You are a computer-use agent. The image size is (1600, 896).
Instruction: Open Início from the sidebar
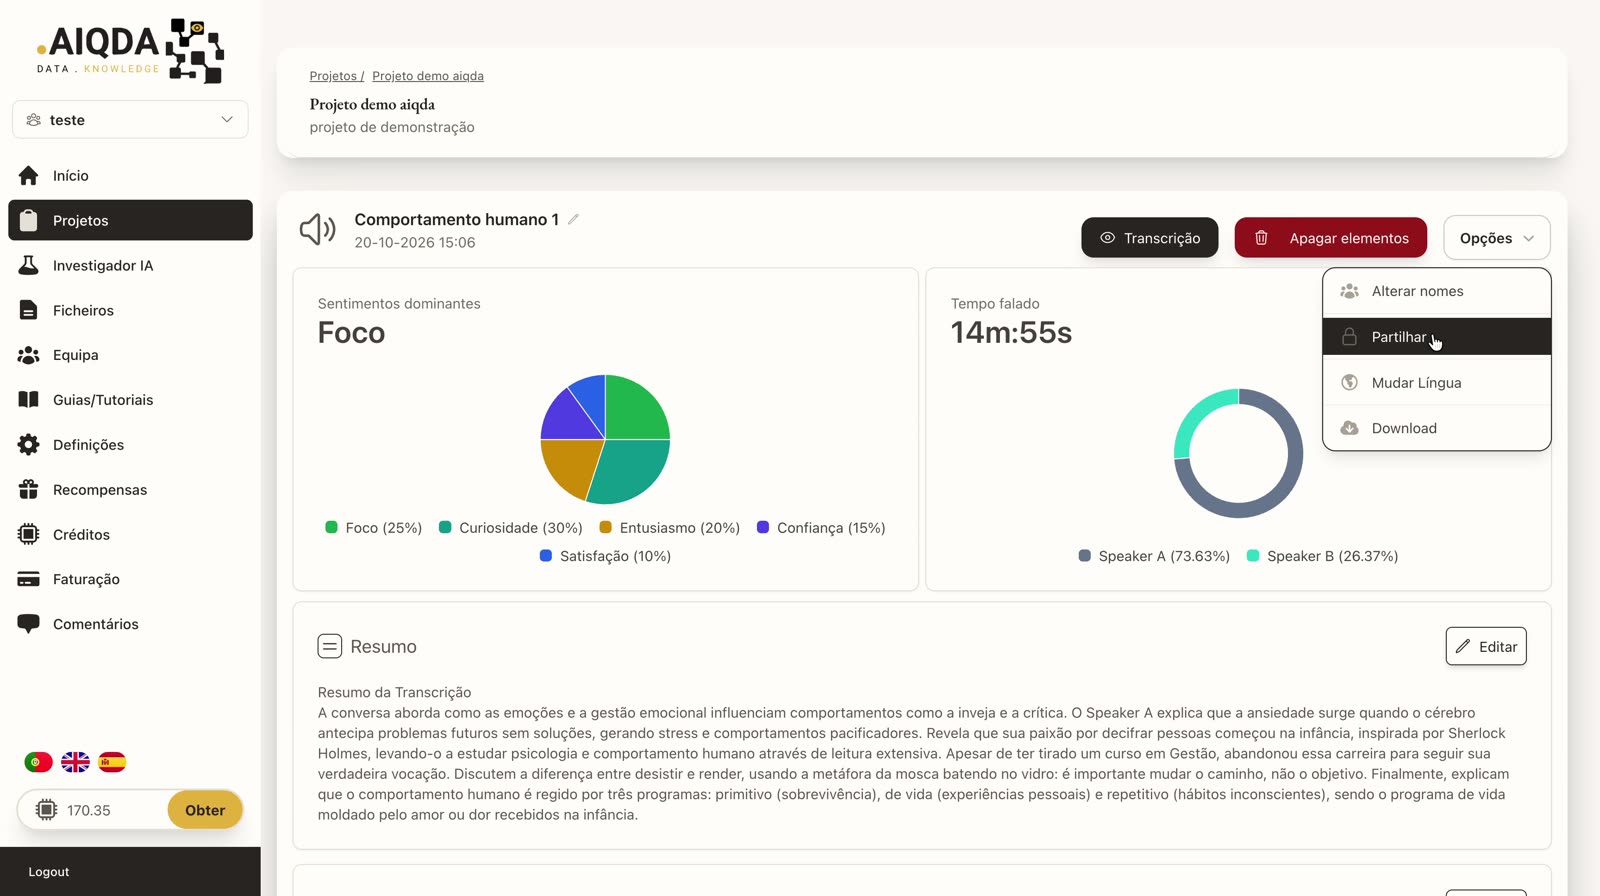coord(130,175)
